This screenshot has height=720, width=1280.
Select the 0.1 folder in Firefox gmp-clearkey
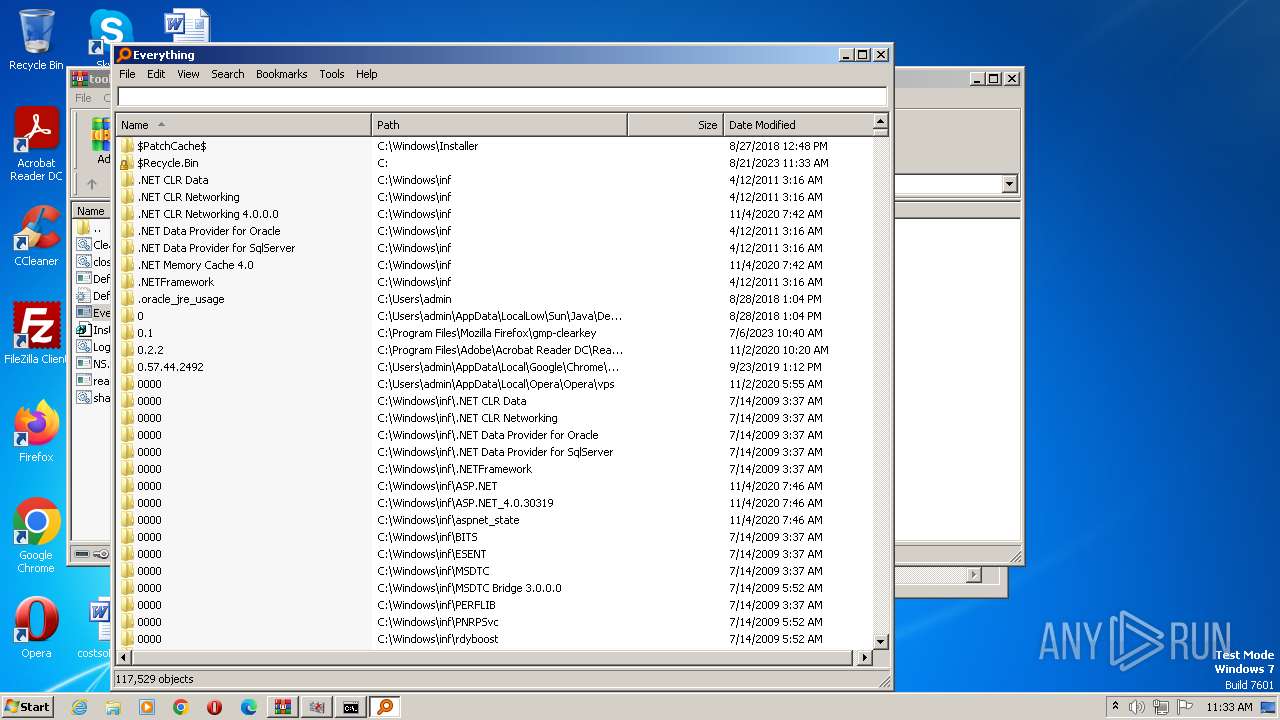click(494, 333)
